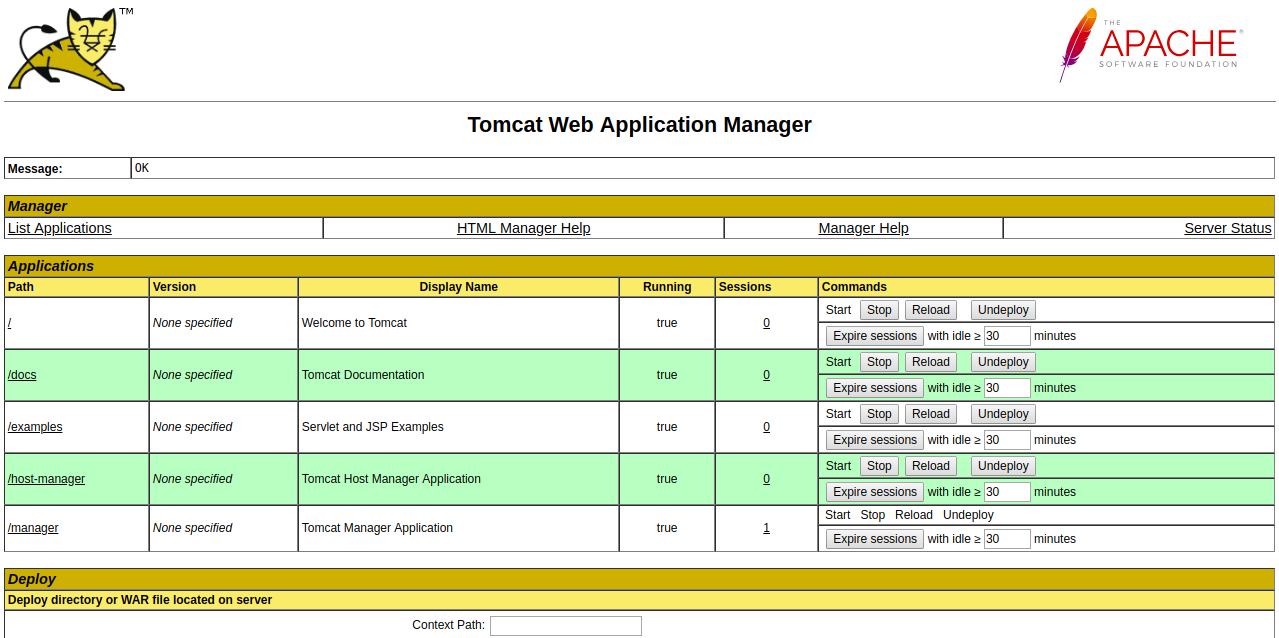View the /manager session count link
This screenshot has height=638, width=1279.
(766, 528)
